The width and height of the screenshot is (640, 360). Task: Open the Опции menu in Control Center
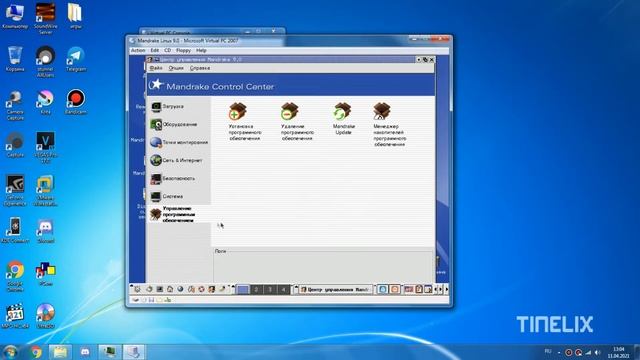coord(176,68)
